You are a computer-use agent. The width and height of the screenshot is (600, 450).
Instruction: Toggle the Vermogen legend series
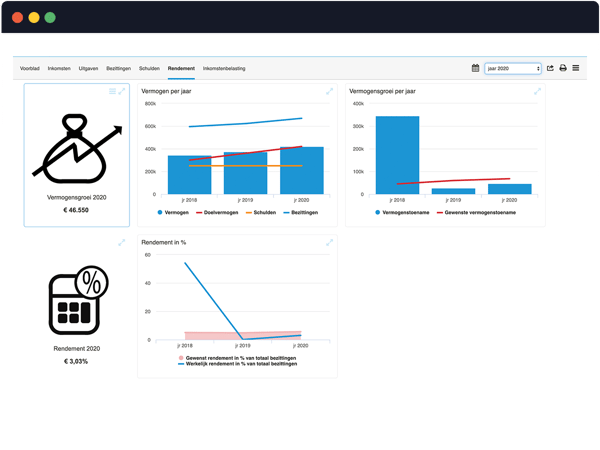coord(173,212)
